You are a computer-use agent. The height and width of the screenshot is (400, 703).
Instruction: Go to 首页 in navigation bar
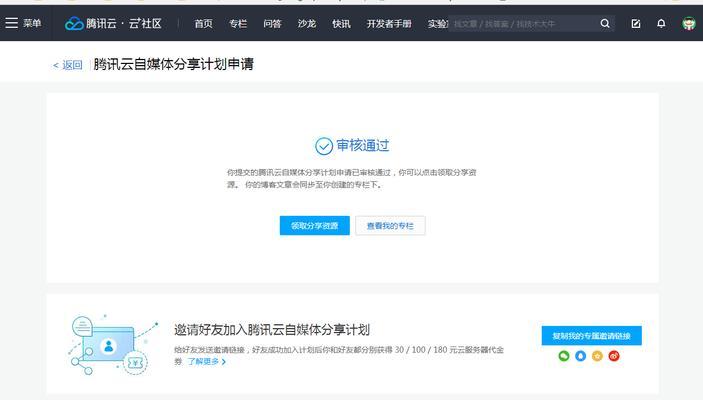[204, 24]
